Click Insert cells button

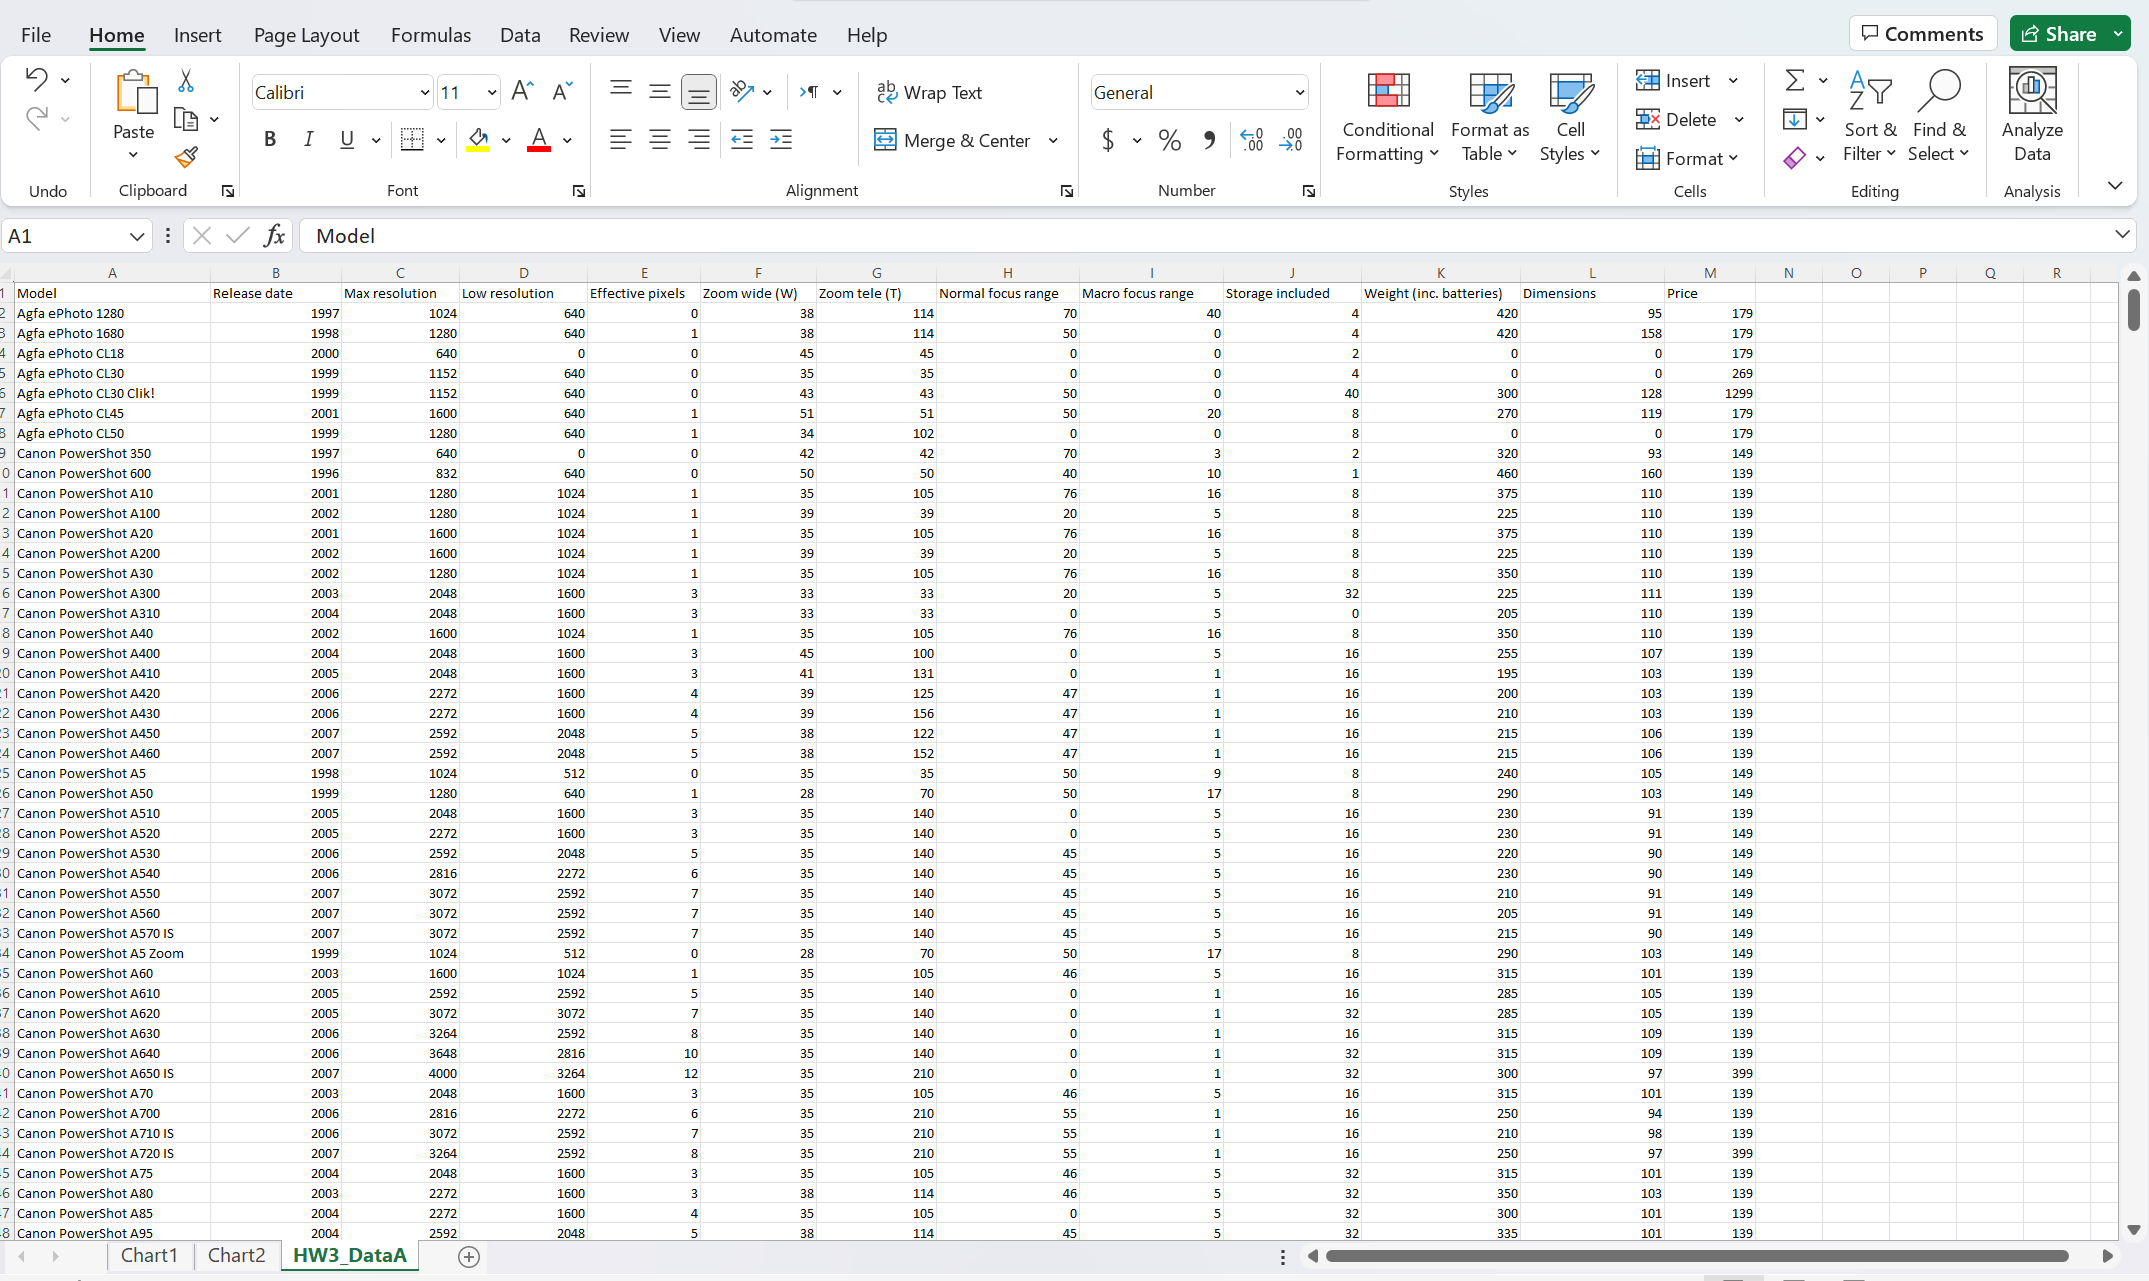click(1674, 81)
